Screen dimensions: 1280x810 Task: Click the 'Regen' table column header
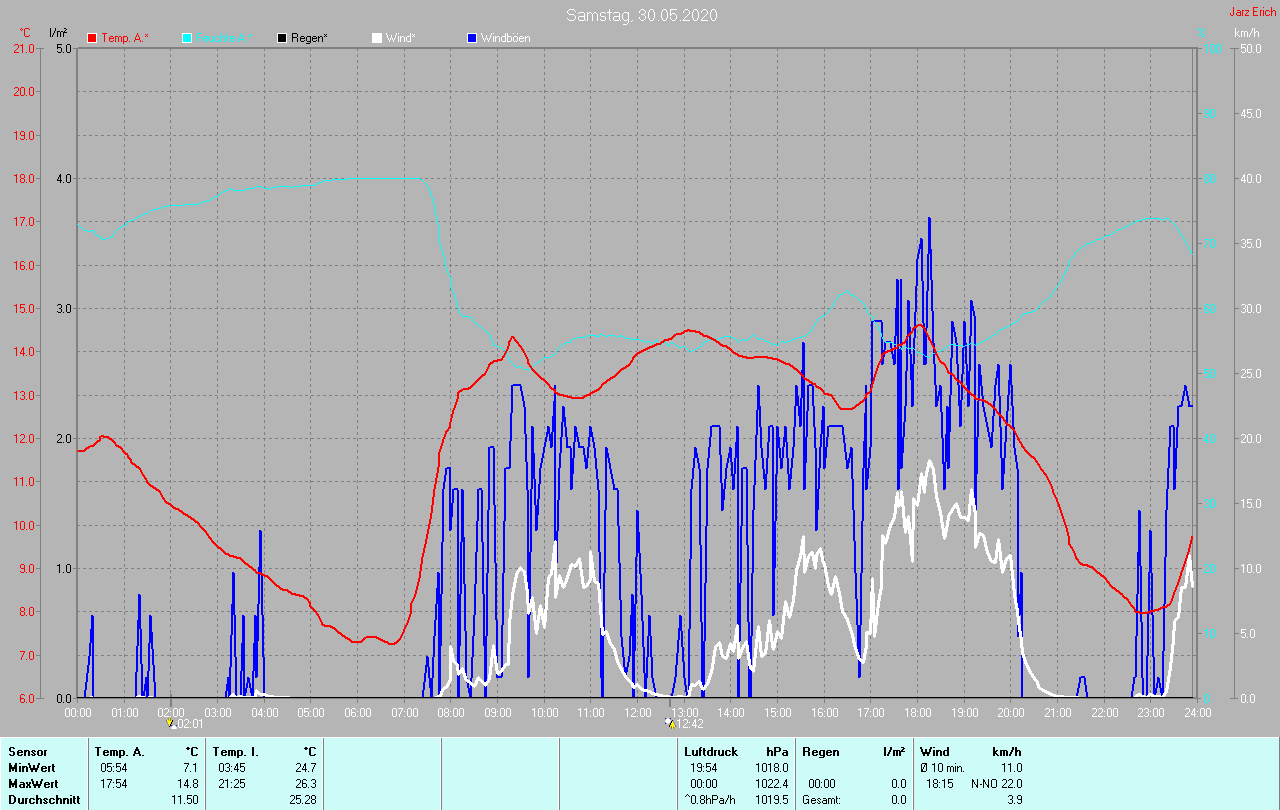point(821,752)
